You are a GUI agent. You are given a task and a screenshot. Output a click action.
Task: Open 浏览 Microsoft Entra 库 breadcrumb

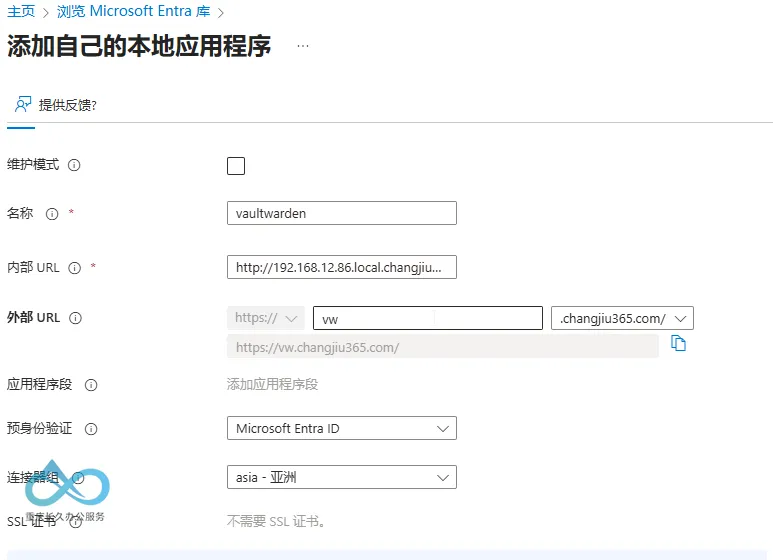(134, 11)
